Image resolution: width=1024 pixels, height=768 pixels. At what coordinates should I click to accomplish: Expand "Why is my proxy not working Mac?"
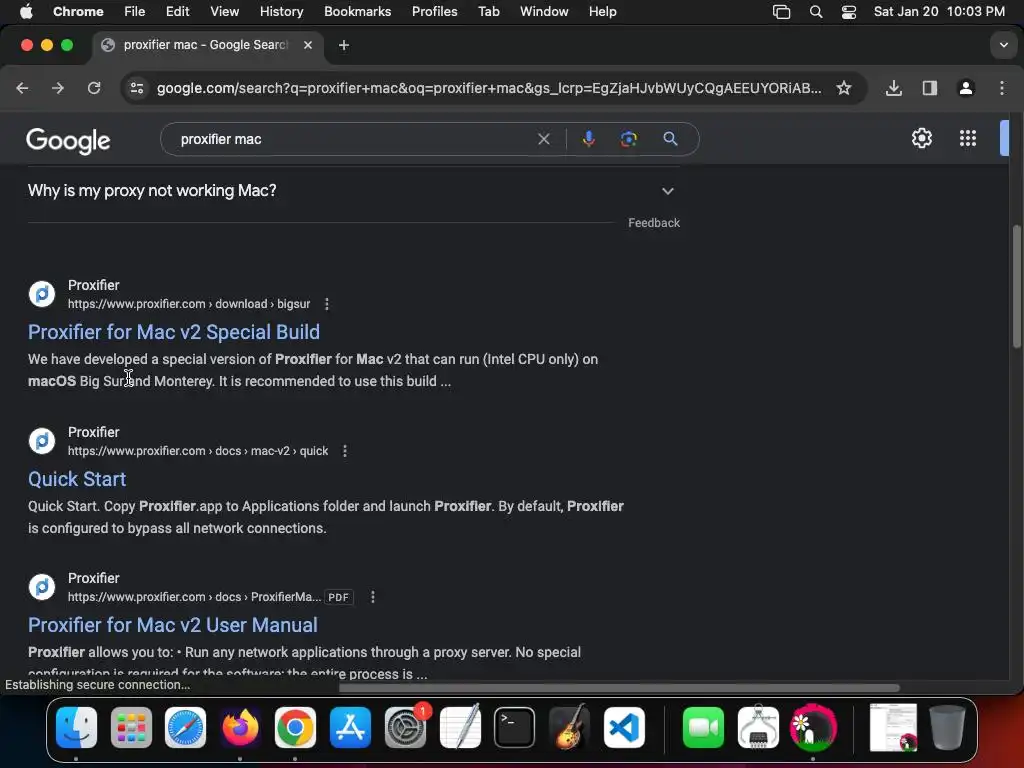point(353,191)
